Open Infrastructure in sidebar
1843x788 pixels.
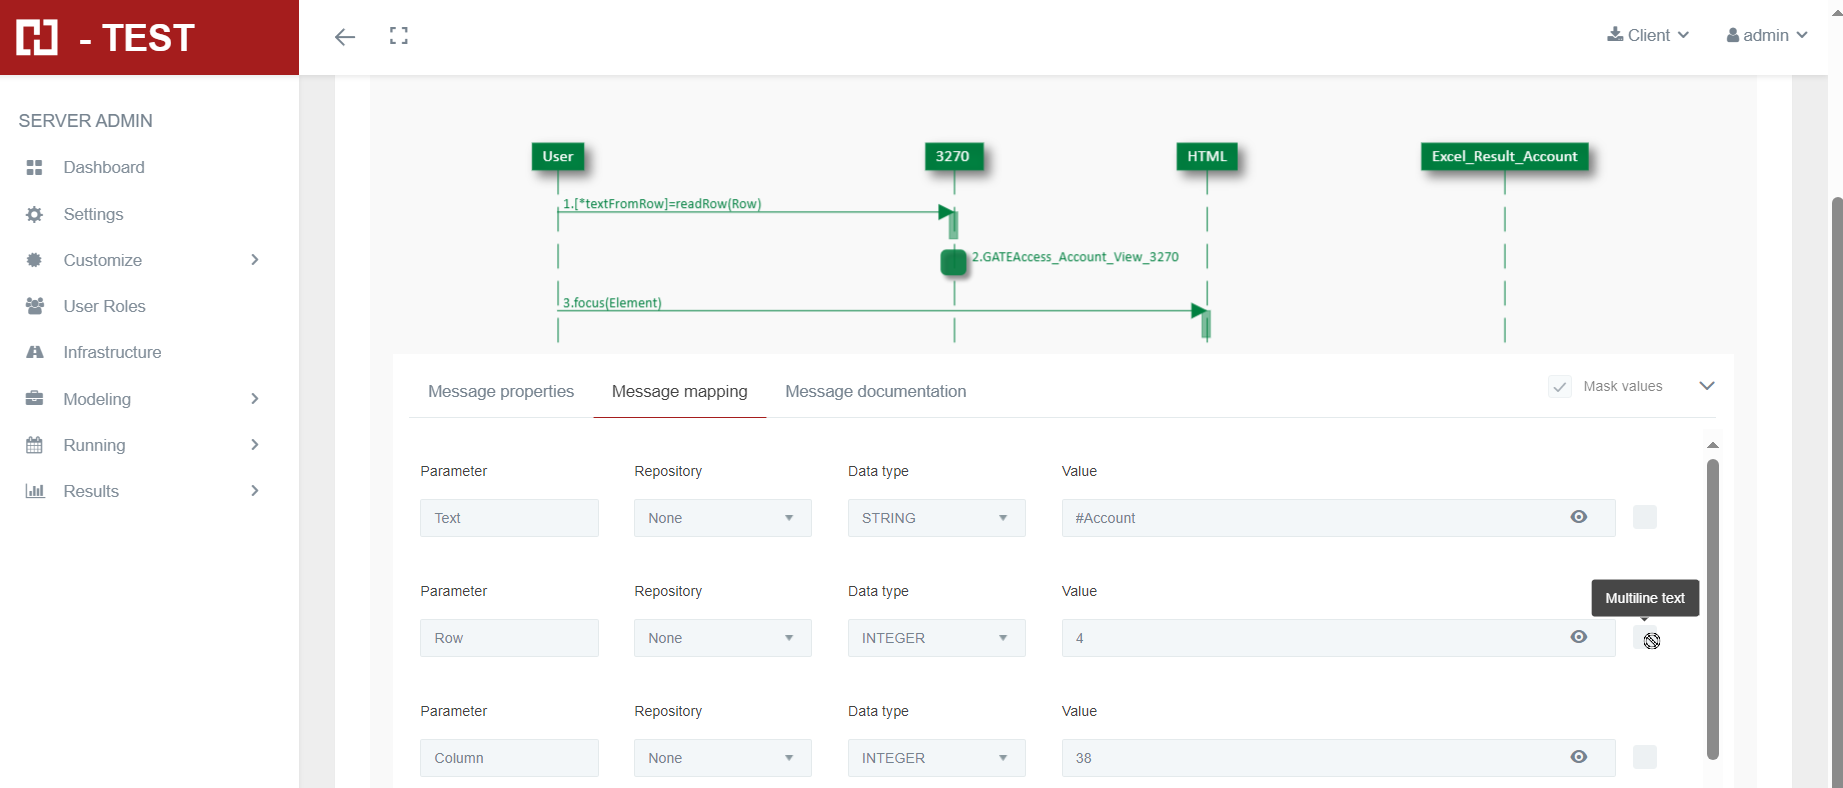tap(112, 352)
